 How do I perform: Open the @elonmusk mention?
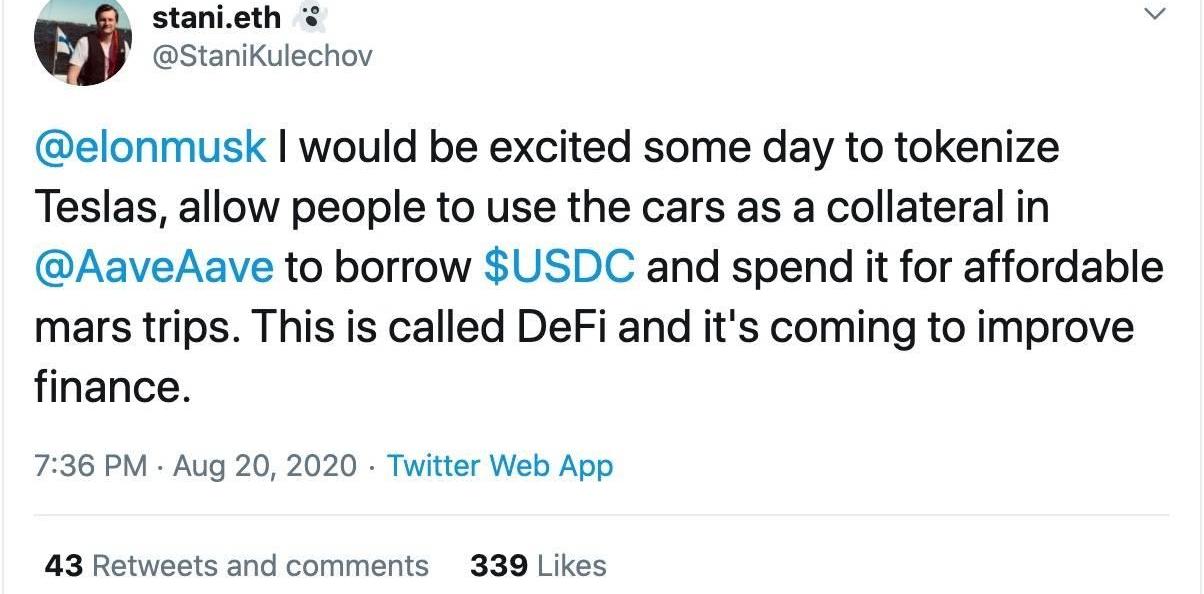[150, 147]
